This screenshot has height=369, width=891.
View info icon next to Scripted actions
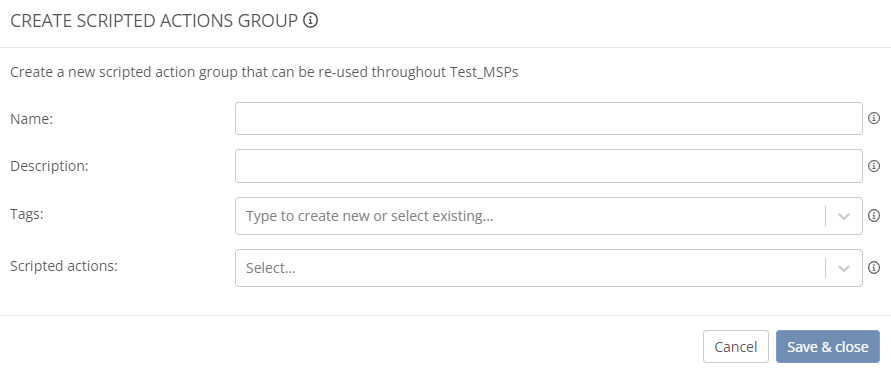coord(874,268)
